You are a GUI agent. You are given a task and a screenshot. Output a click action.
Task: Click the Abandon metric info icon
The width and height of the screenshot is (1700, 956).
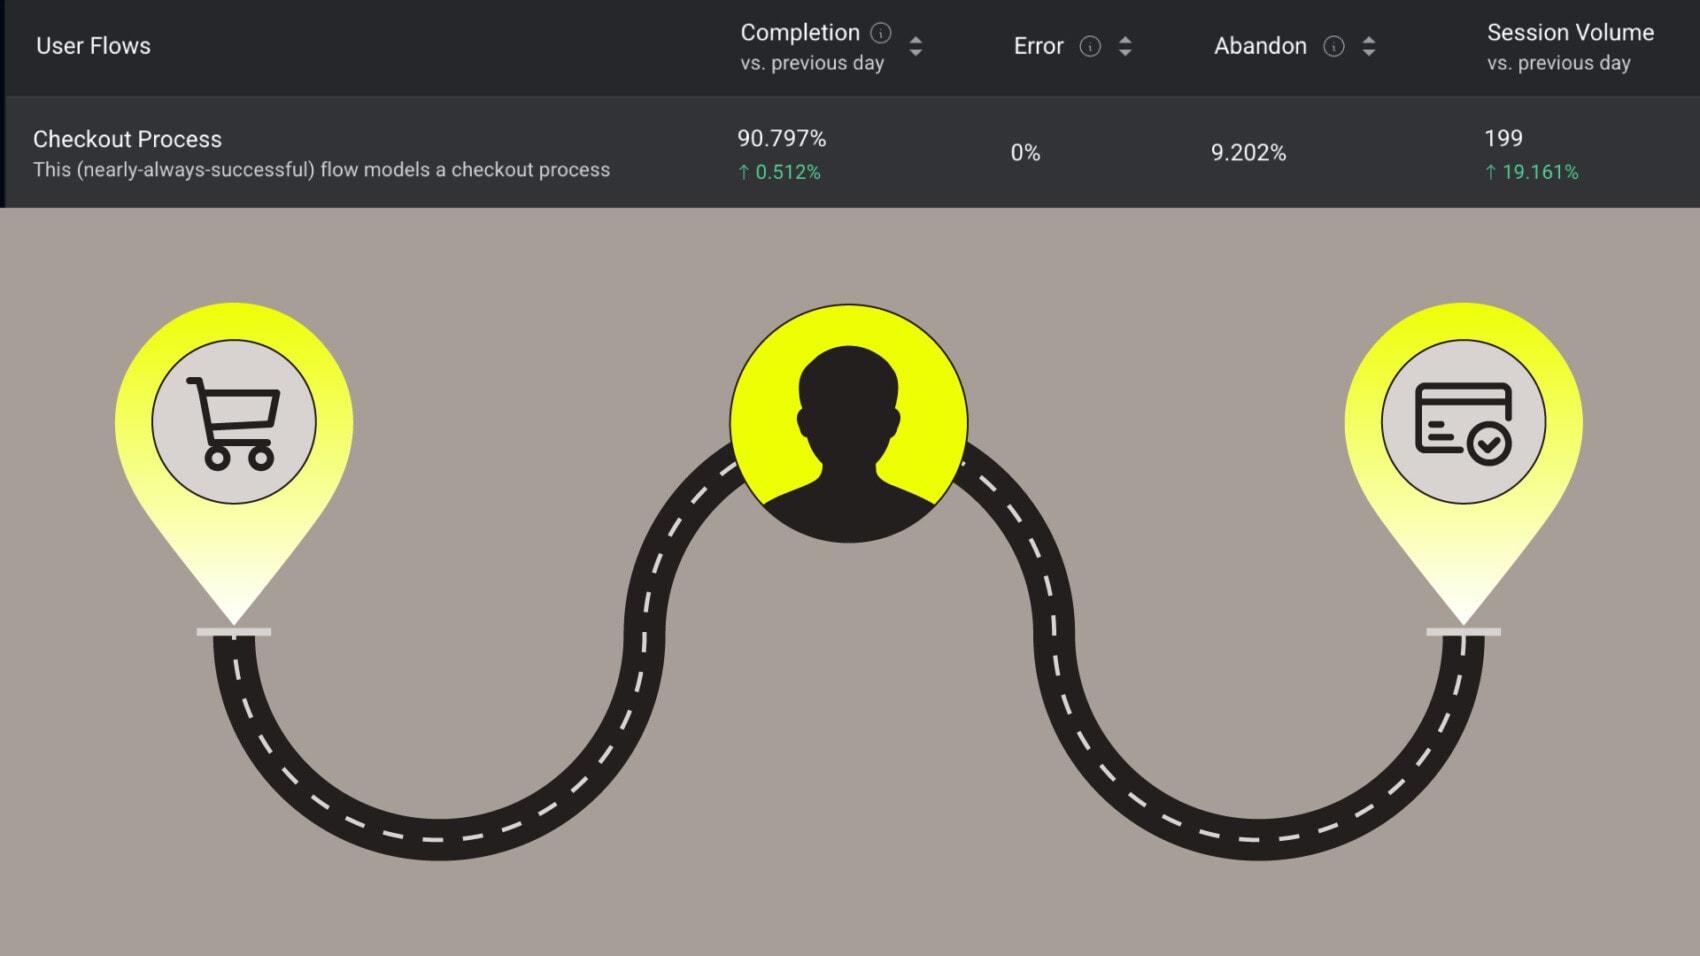(x=1333, y=46)
